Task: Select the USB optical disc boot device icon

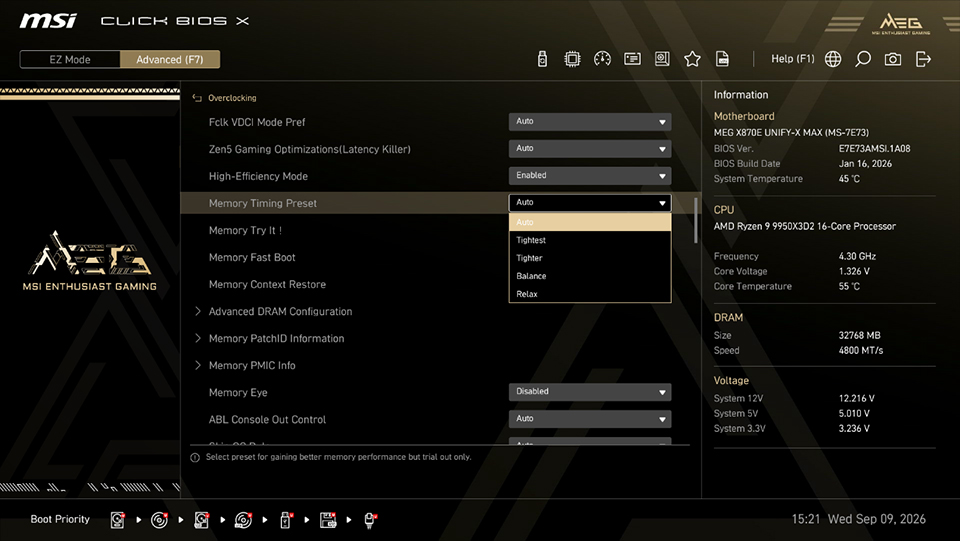Action: (x=243, y=520)
